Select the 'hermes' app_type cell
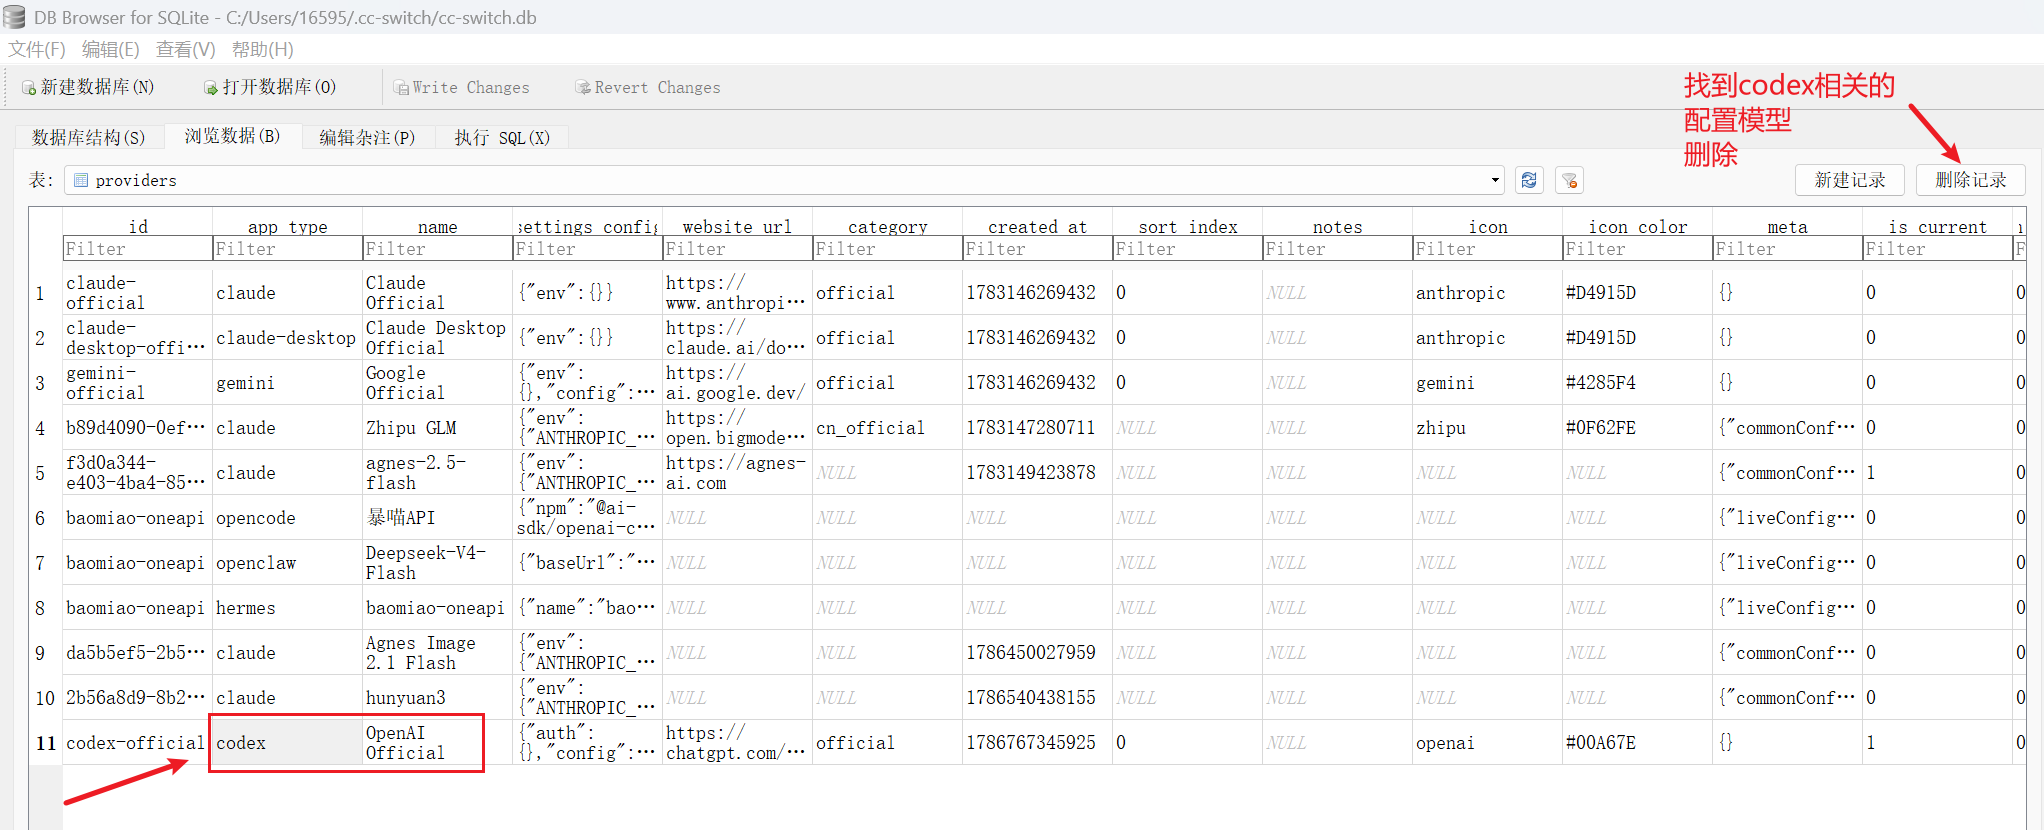Image resolution: width=2044 pixels, height=830 pixels. tap(287, 608)
